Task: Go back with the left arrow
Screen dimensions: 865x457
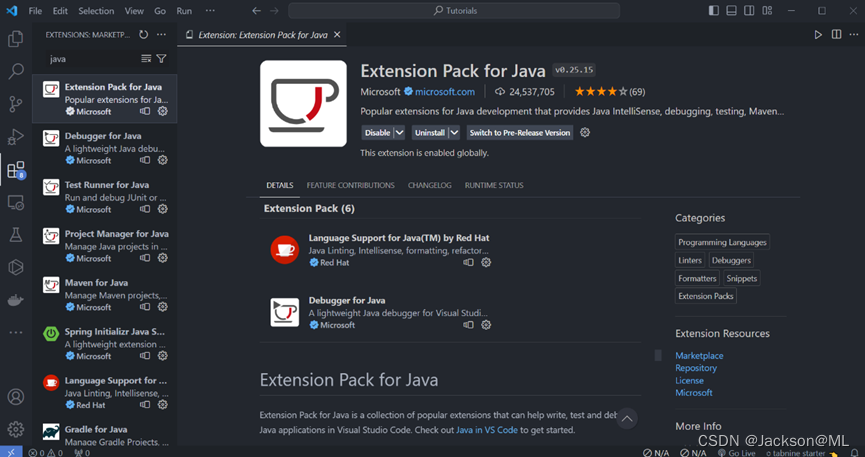Action: (x=256, y=10)
